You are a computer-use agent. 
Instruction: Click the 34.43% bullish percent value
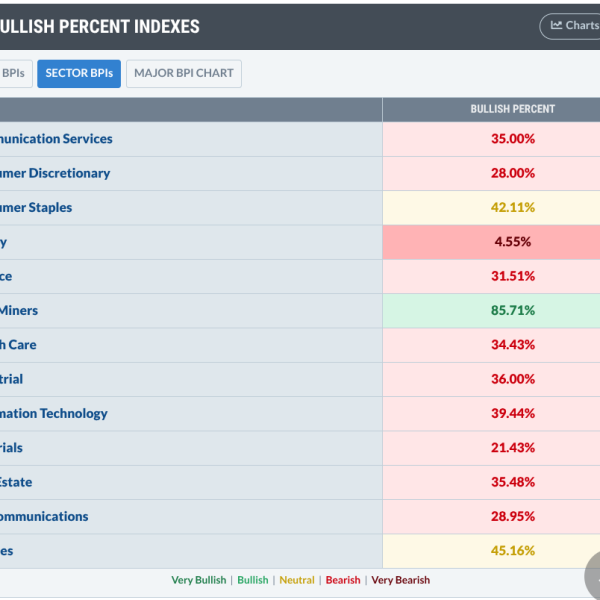513,345
